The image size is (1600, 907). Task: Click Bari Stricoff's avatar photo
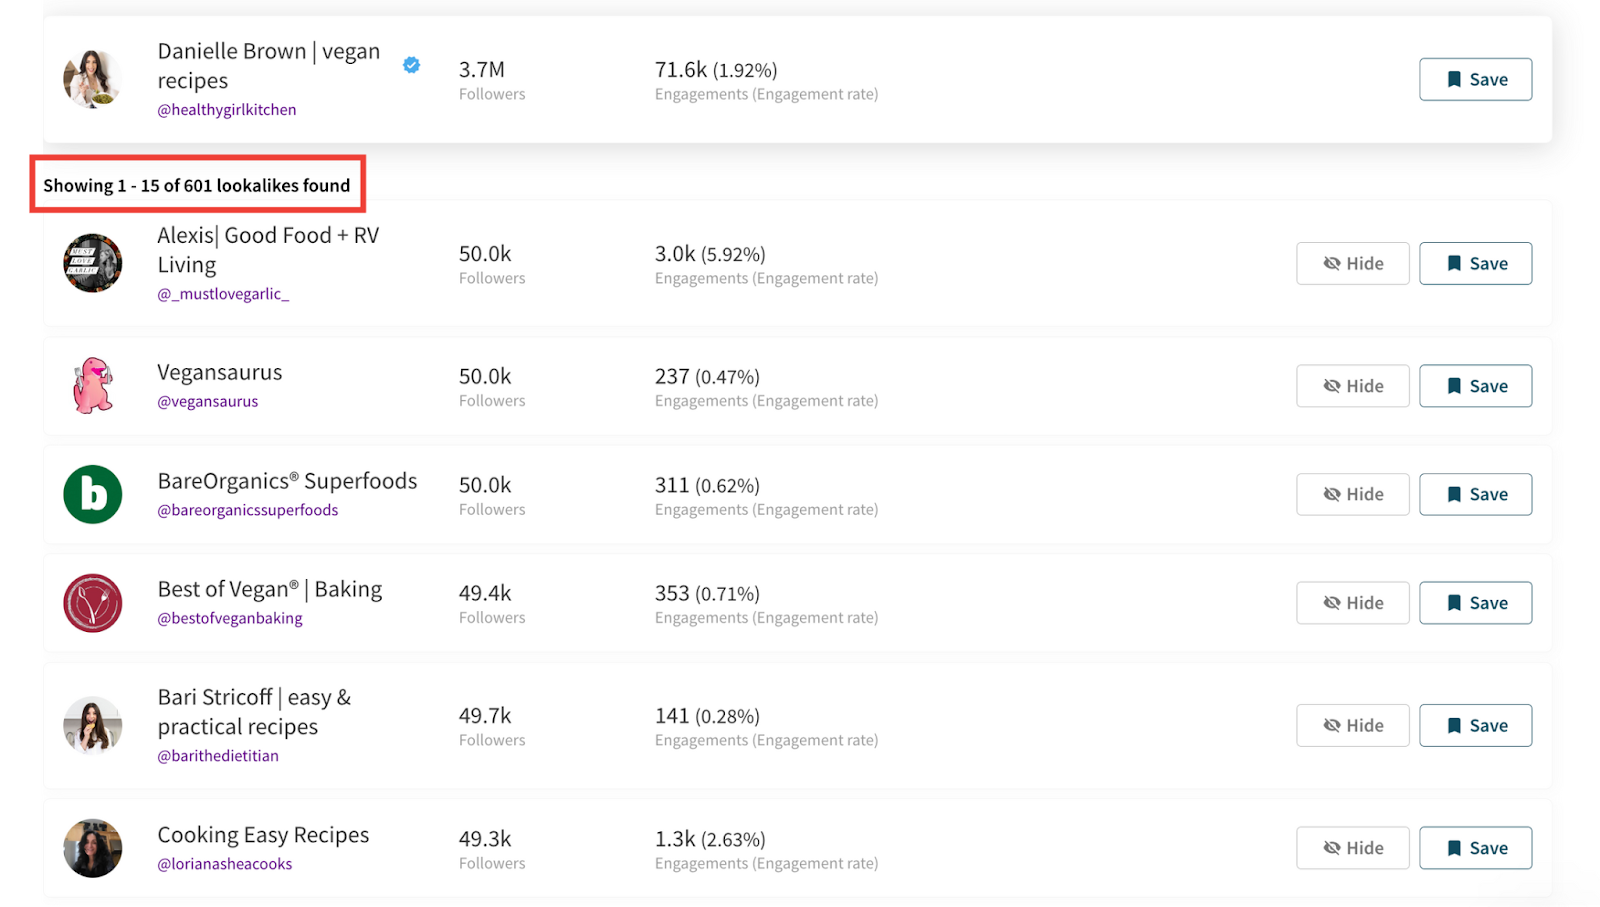[92, 725]
